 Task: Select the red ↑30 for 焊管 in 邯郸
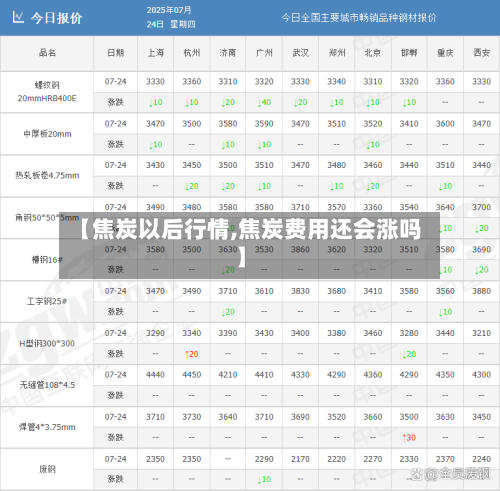409,438
